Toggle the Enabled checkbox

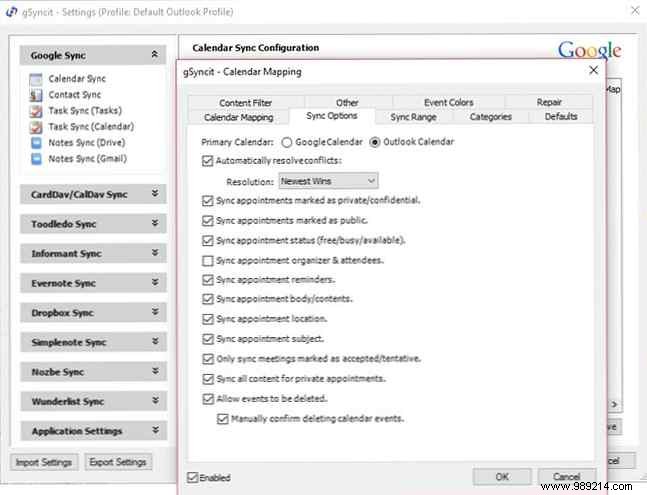192,478
